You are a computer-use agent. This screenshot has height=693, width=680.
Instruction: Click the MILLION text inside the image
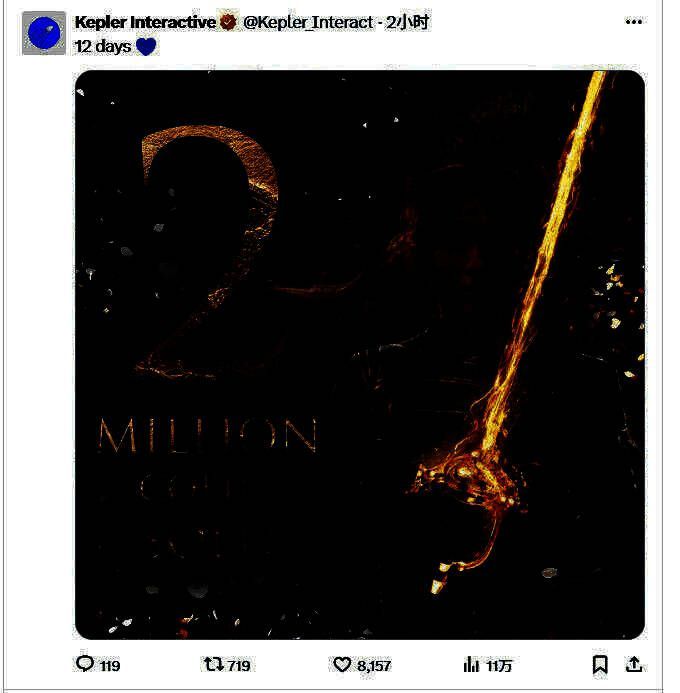click(x=207, y=435)
